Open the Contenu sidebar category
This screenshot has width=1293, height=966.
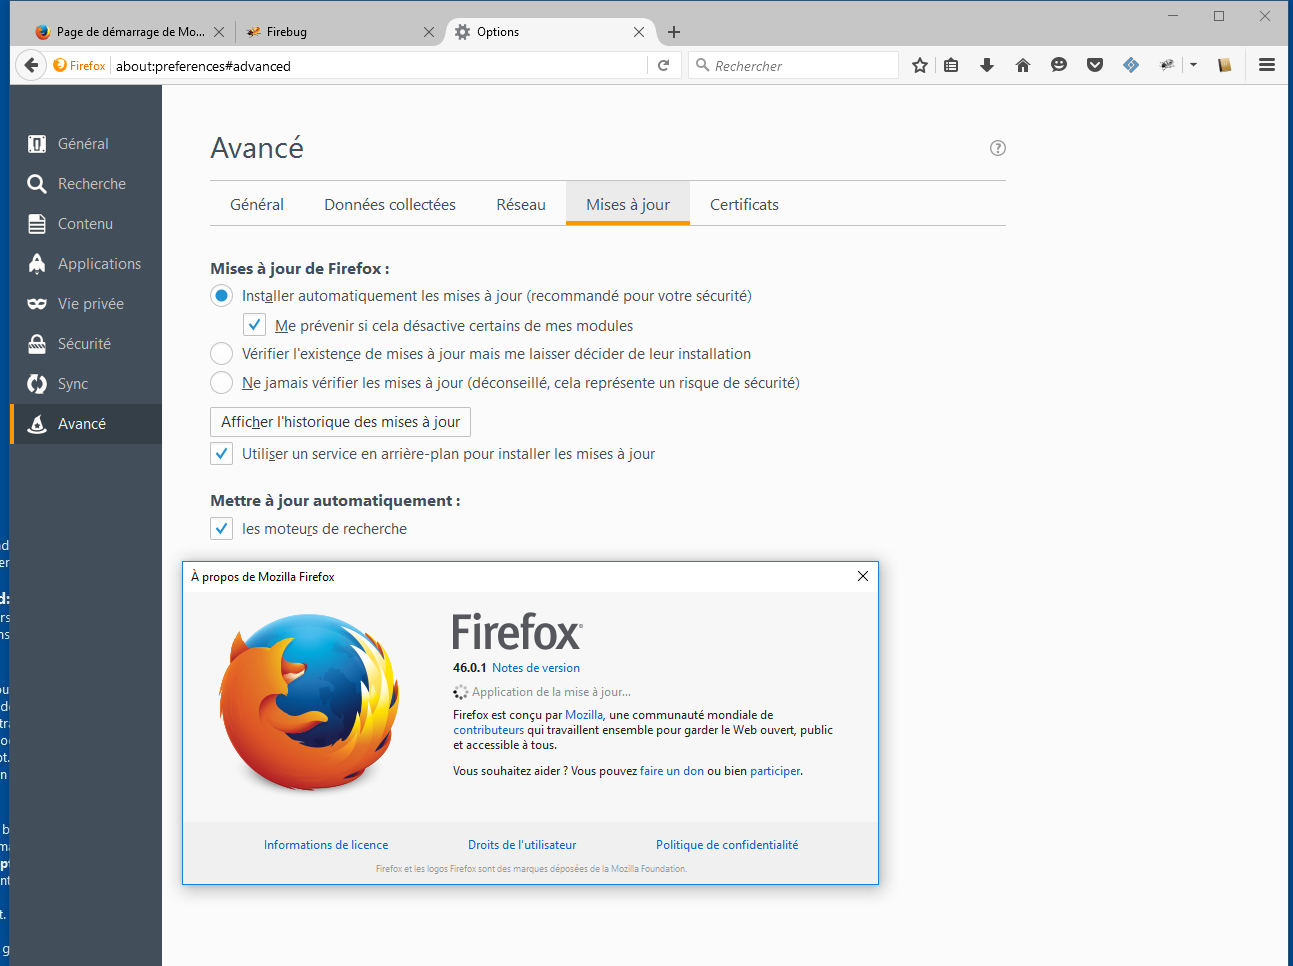[x=86, y=224]
